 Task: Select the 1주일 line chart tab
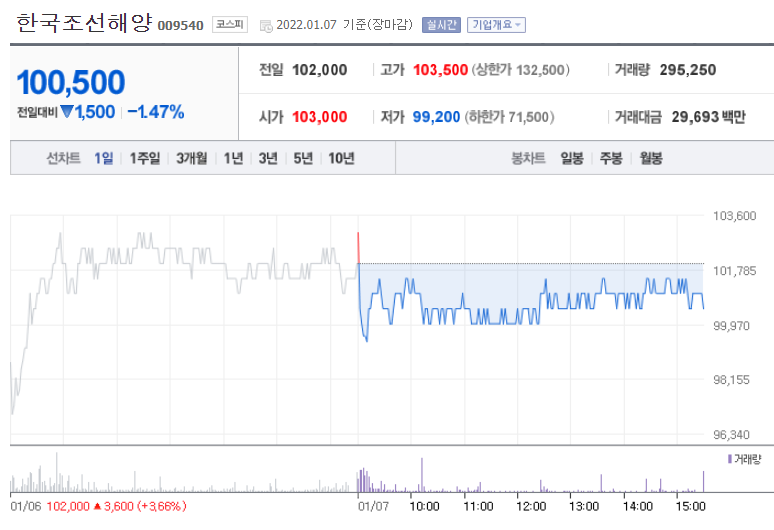145,158
